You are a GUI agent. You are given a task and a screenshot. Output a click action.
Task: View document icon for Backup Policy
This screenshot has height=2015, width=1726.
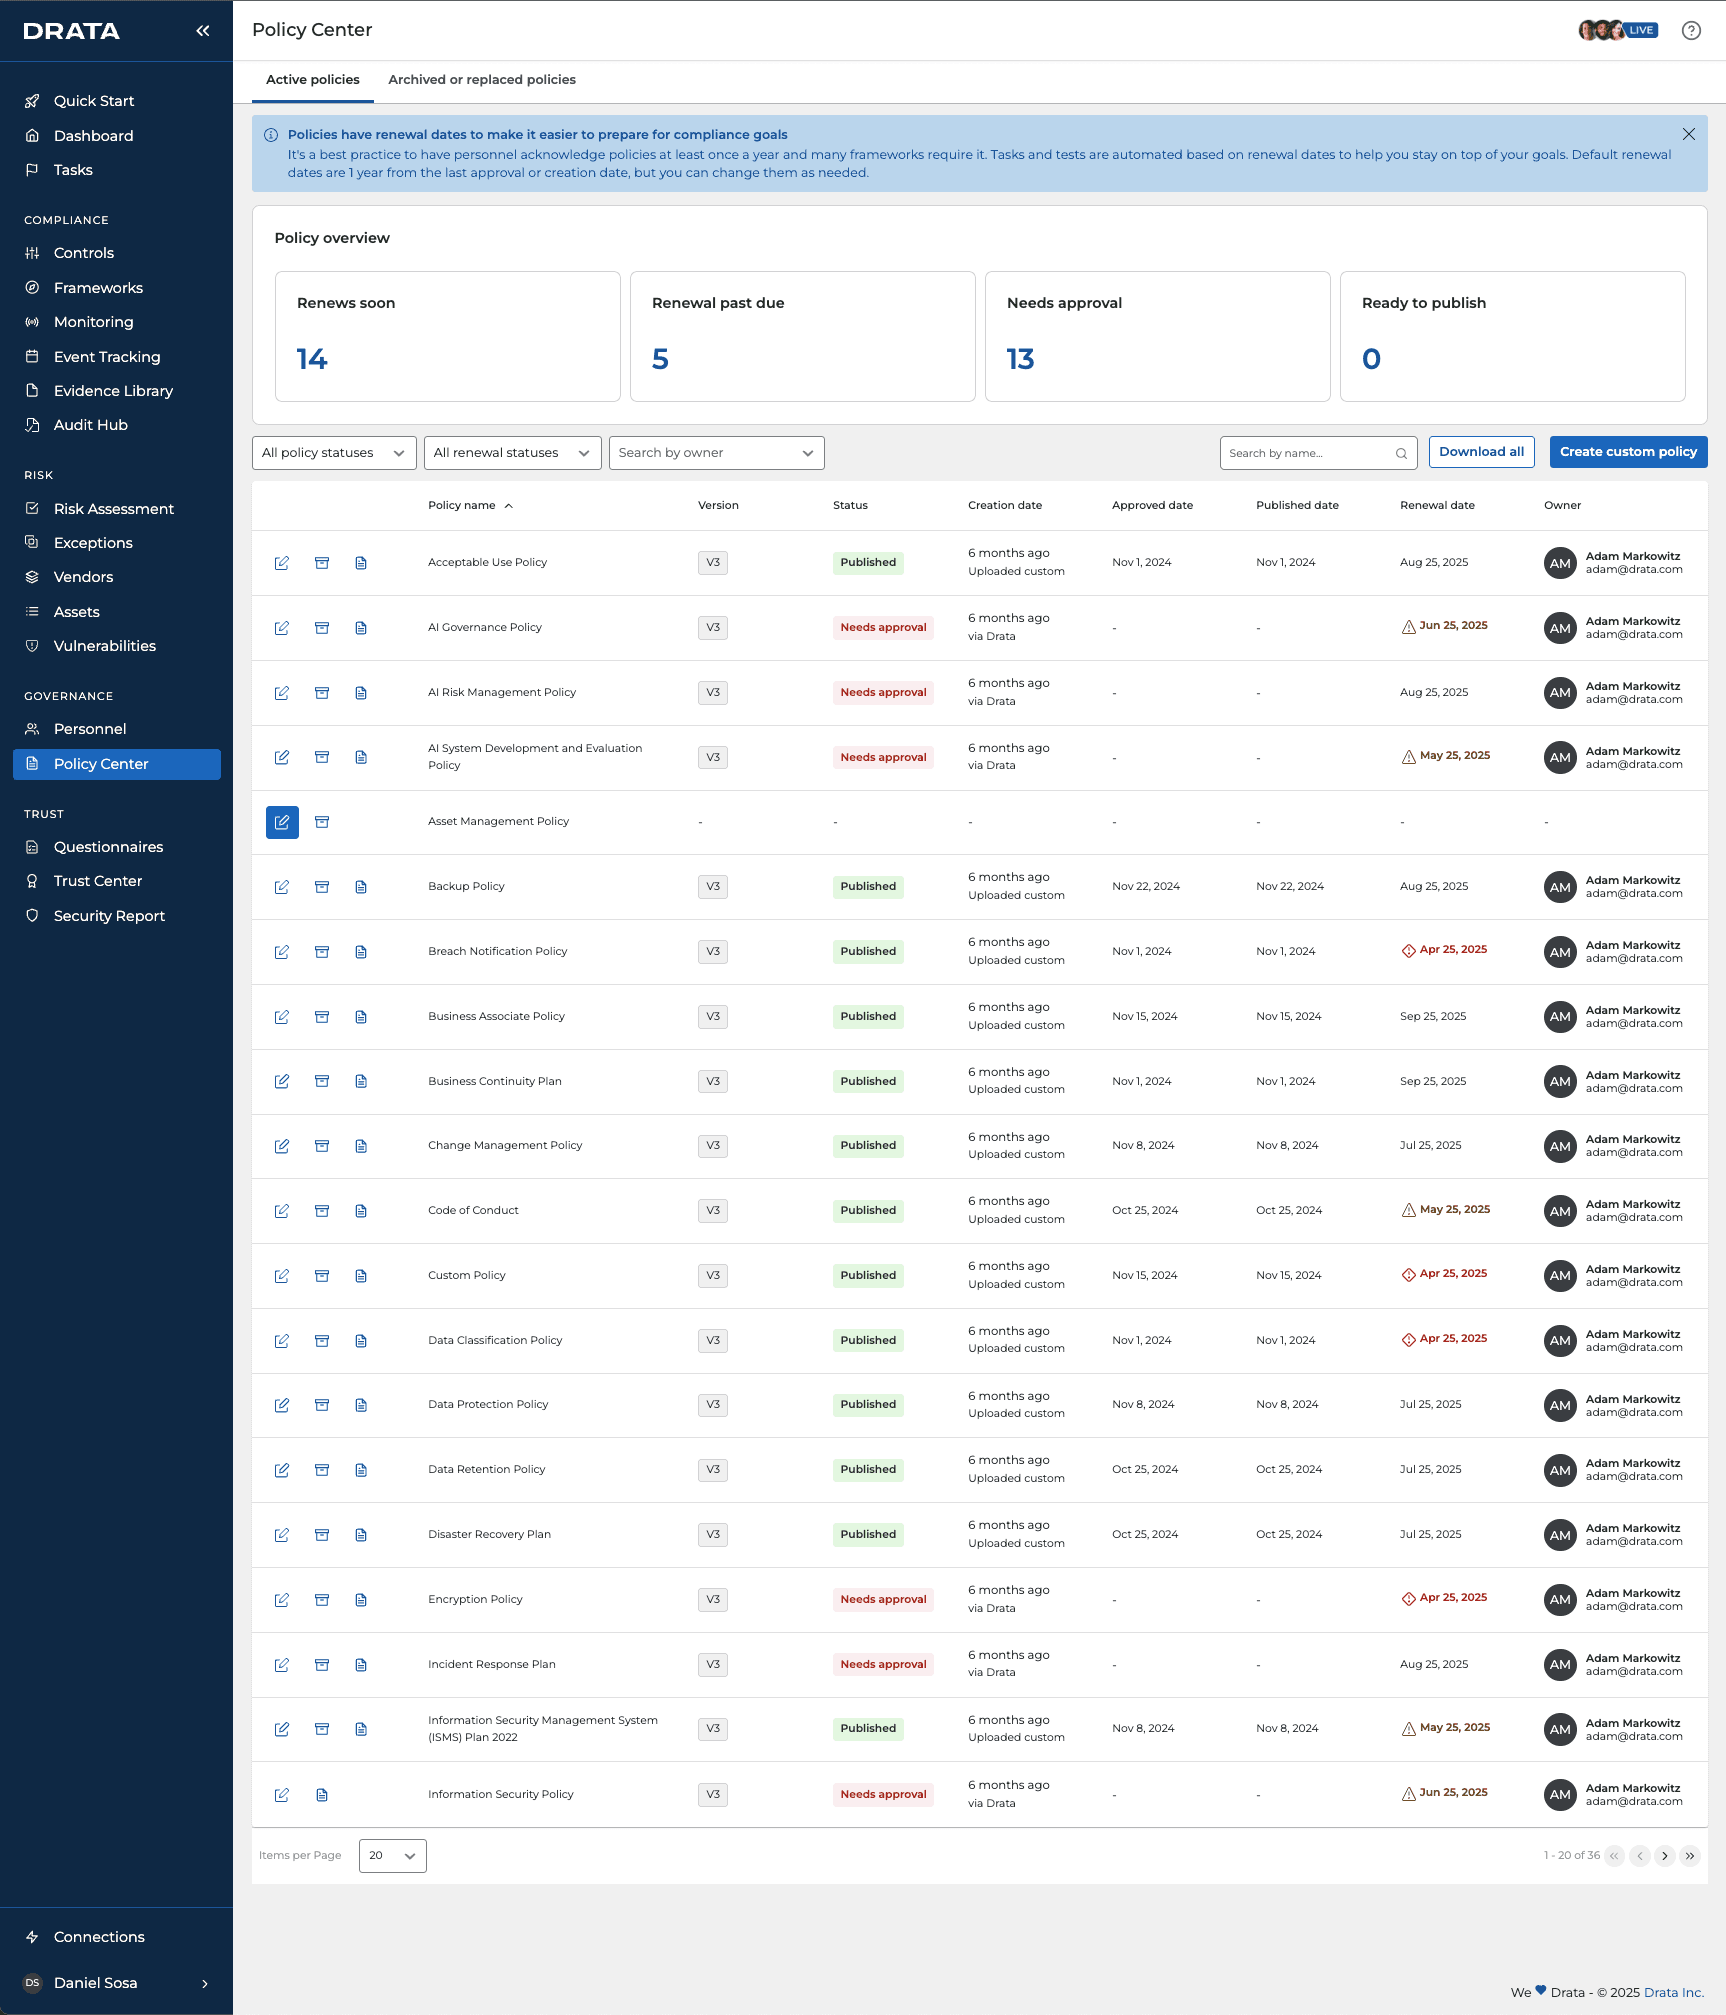point(361,887)
